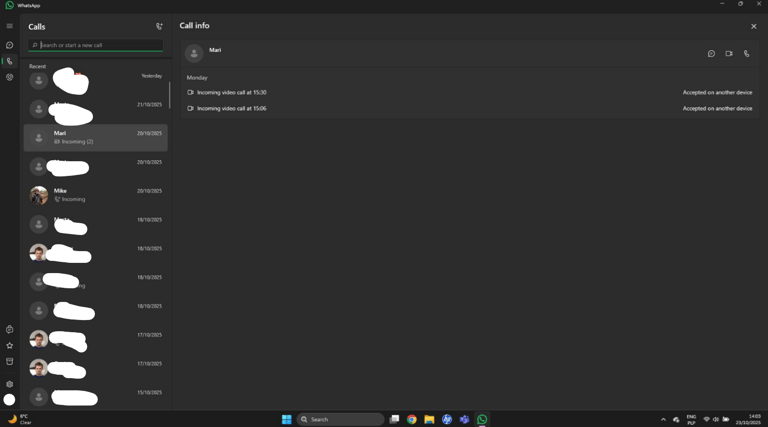Open the Archived chats sidebar icon

[9, 361]
